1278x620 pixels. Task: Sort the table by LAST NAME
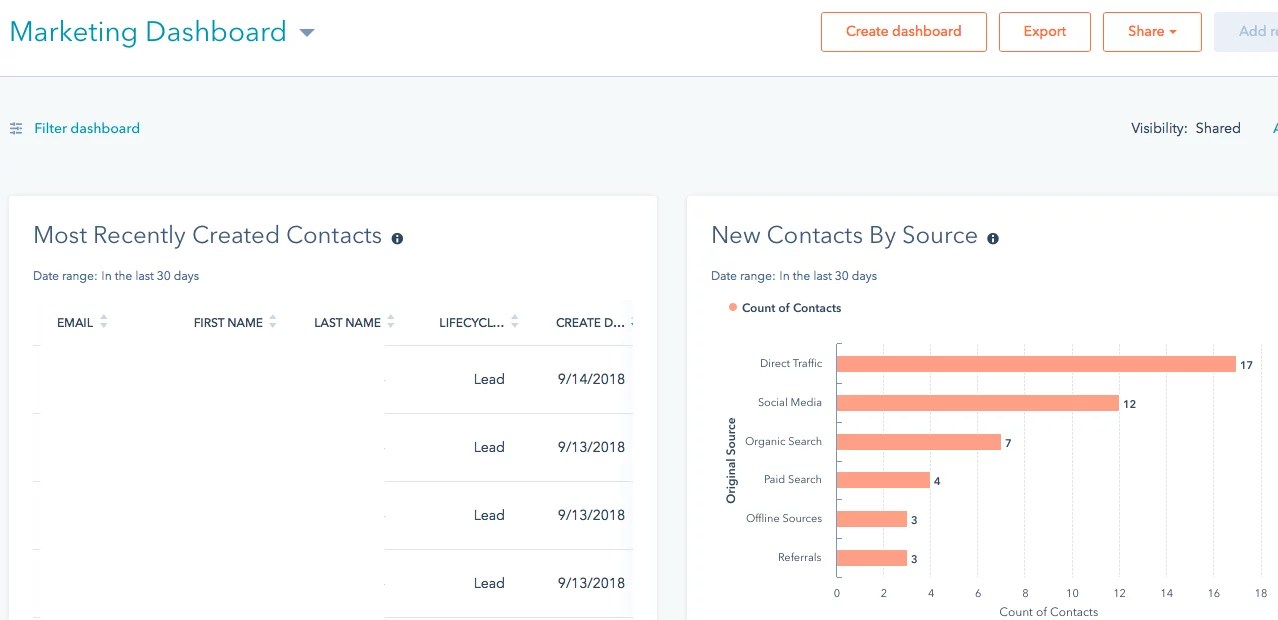point(390,322)
